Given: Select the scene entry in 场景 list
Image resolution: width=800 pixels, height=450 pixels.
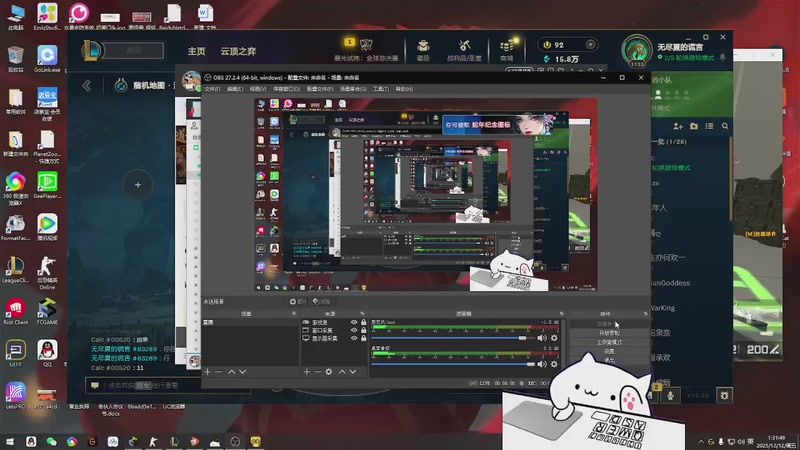Looking at the screenshot, I should click(x=250, y=322).
